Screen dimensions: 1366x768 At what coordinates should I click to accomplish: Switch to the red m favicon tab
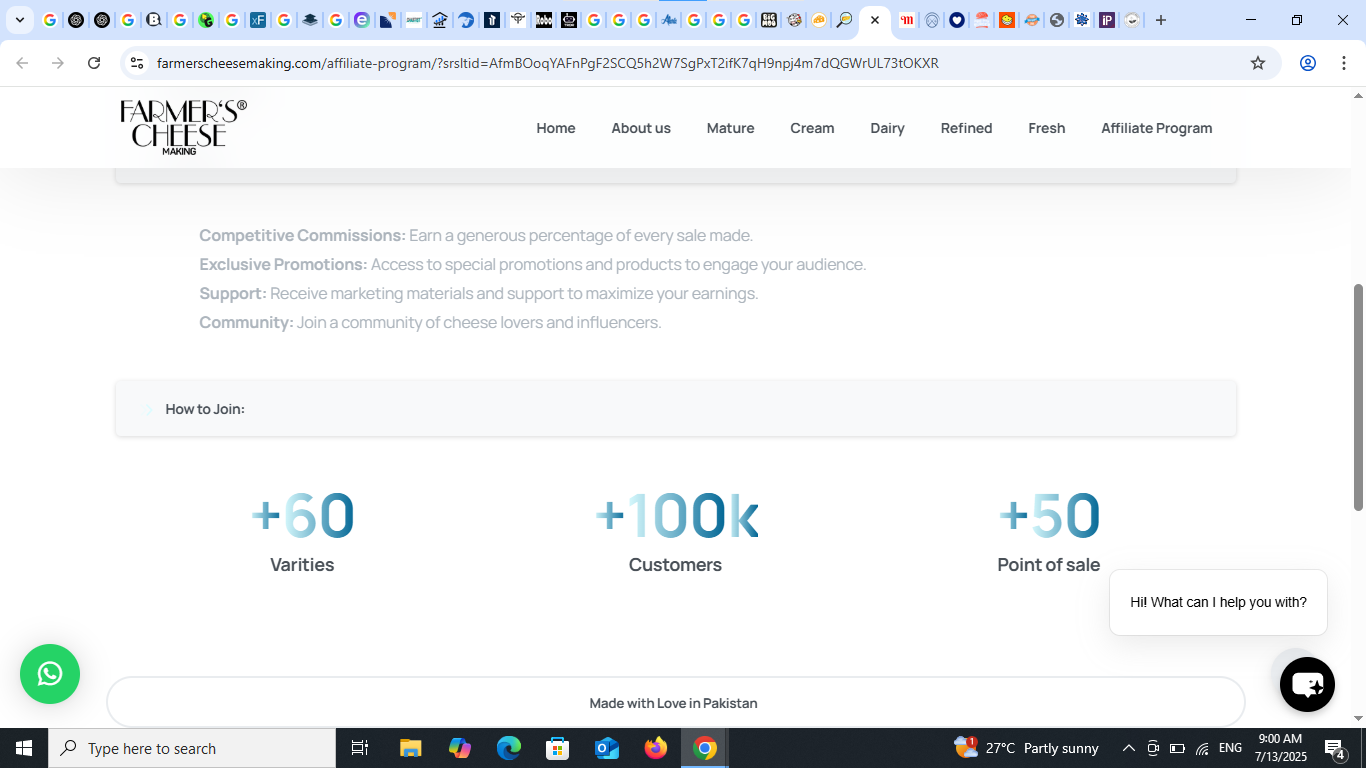tap(906, 20)
